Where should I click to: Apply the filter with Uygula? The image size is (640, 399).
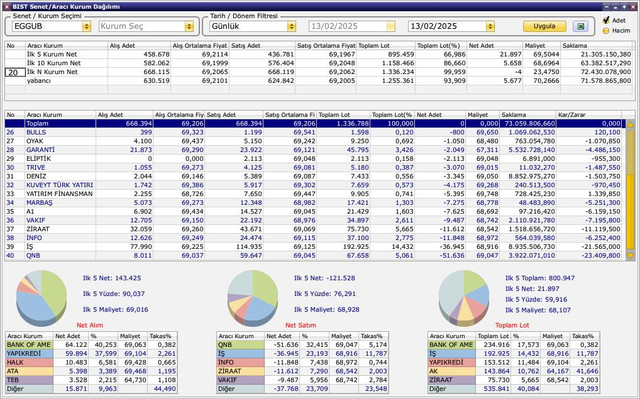pyautogui.click(x=544, y=26)
